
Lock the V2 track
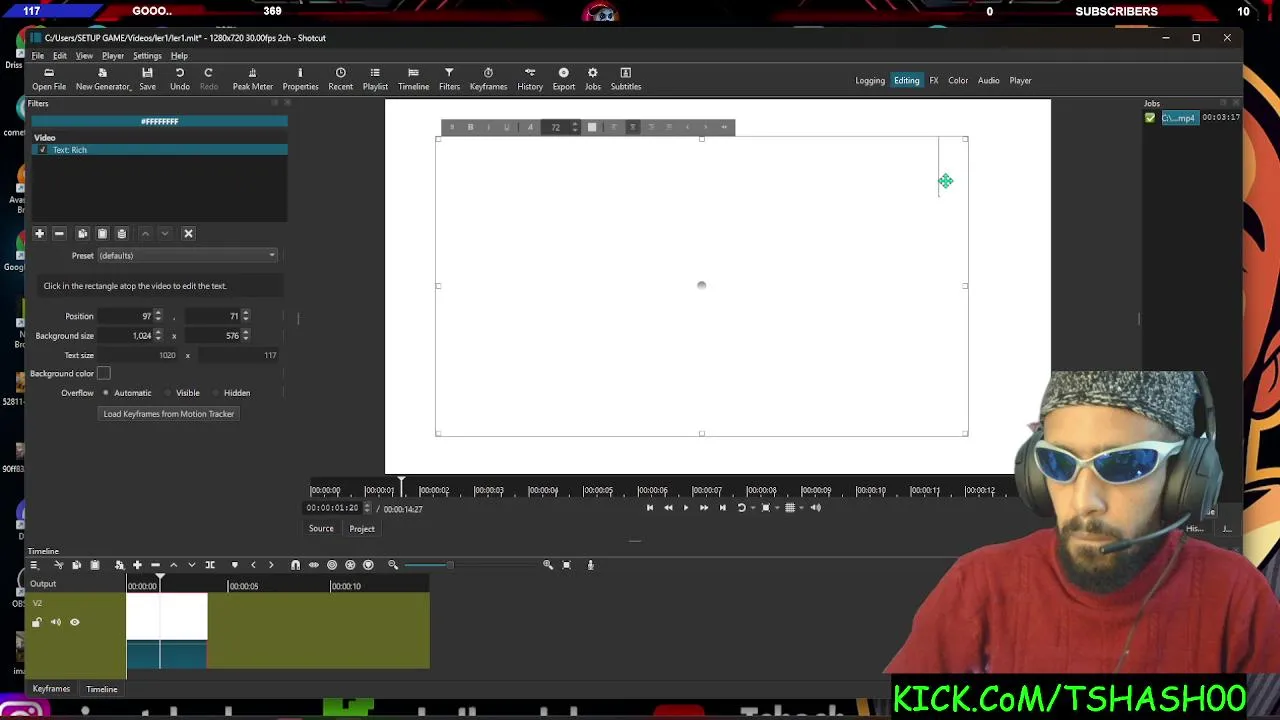tap(37, 622)
